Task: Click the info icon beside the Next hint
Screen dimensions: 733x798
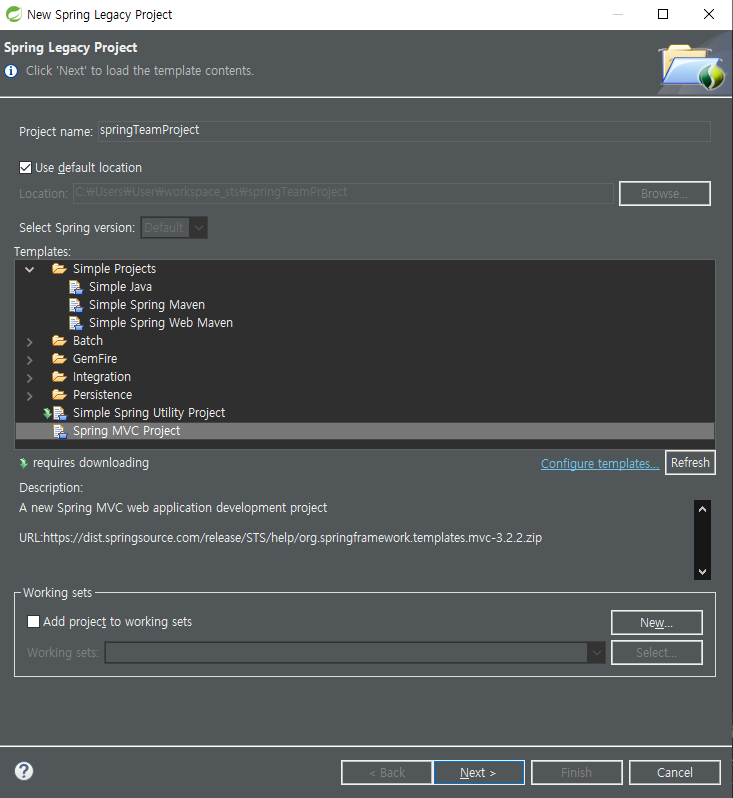Action: (11, 71)
